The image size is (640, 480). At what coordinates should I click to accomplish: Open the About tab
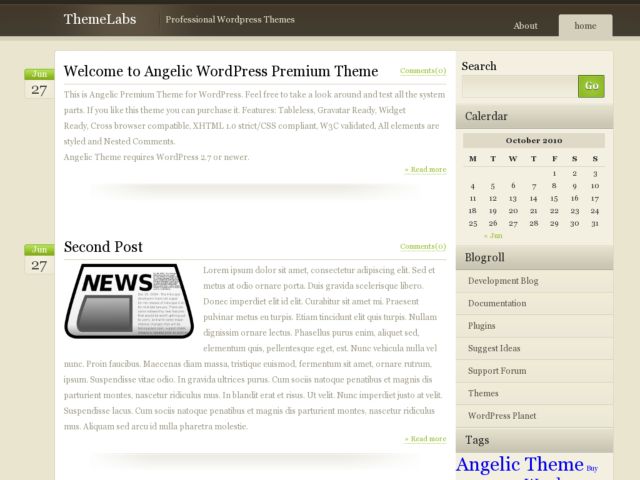coord(525,26)
